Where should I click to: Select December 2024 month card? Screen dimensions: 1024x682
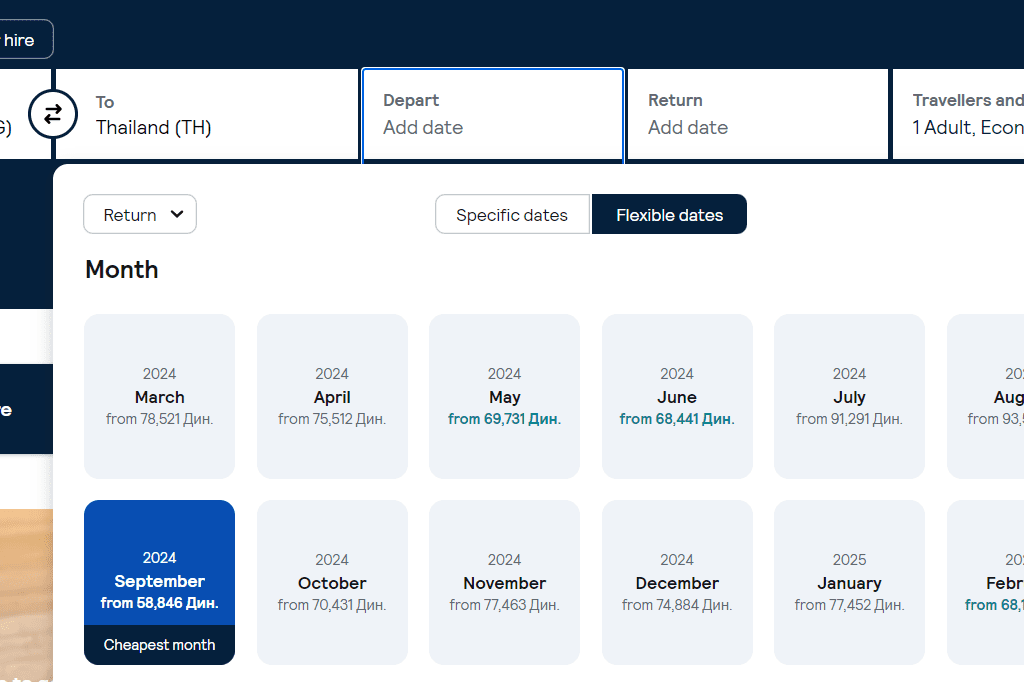click(677, 582)
